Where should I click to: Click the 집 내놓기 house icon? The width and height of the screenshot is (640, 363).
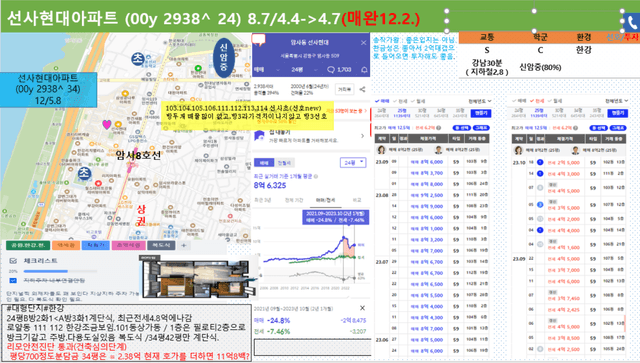click(x=259, y=136)
